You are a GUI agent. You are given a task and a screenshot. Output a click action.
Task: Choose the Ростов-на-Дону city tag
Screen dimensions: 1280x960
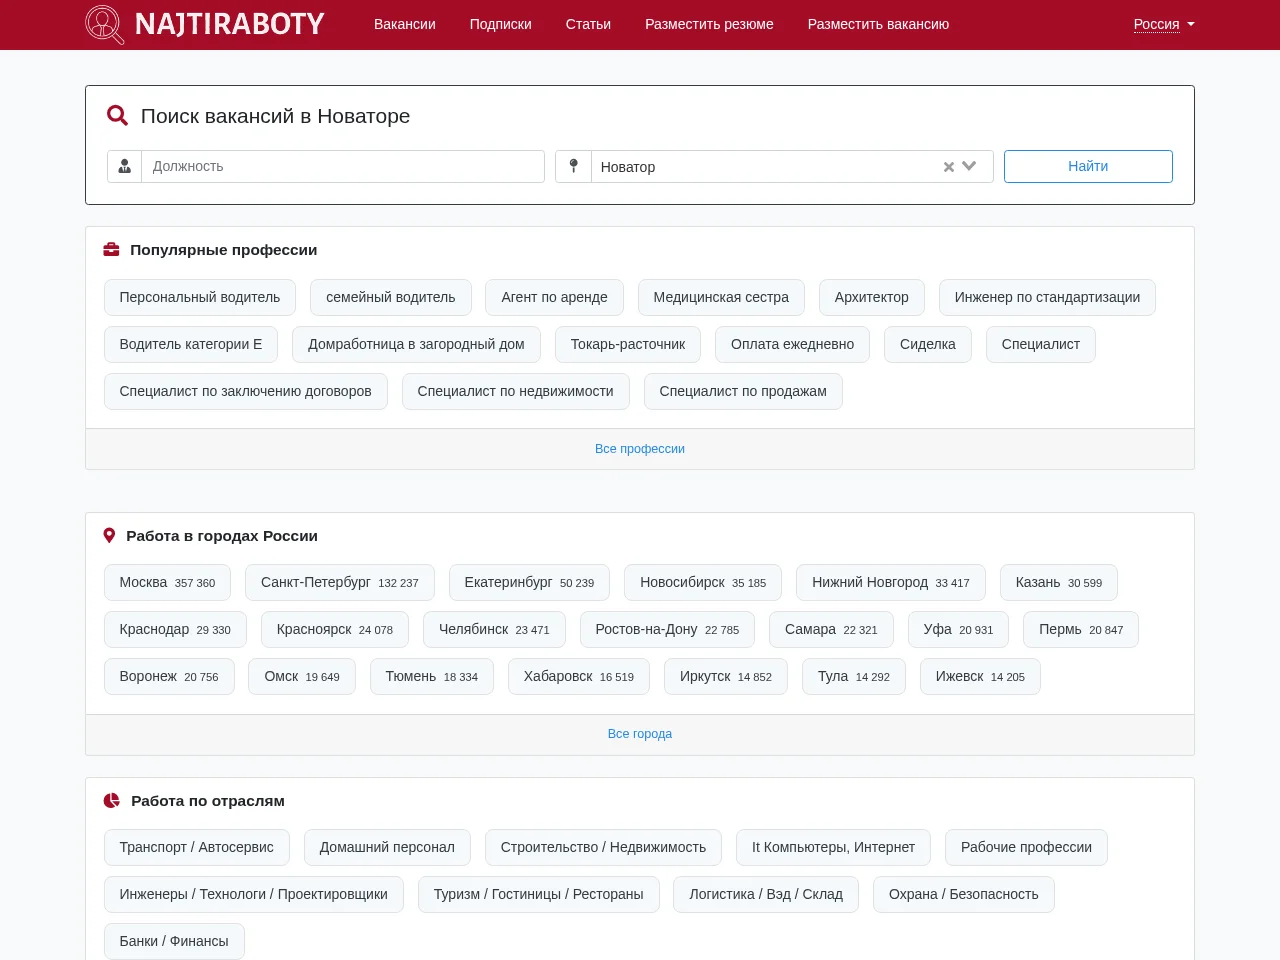[x=667, y=629]
